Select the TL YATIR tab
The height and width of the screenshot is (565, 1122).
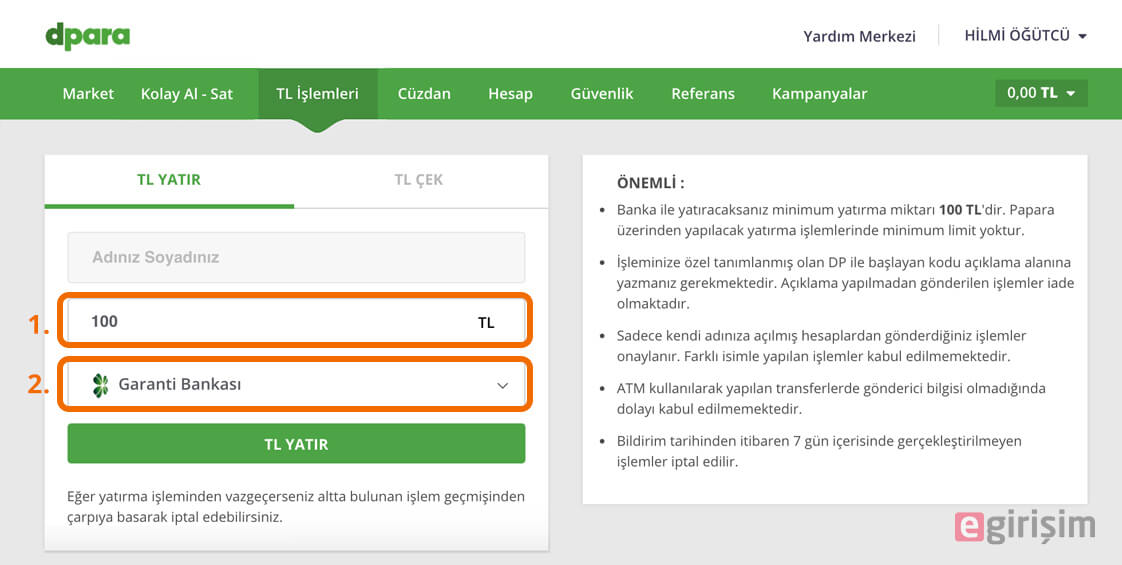[169, 180]
